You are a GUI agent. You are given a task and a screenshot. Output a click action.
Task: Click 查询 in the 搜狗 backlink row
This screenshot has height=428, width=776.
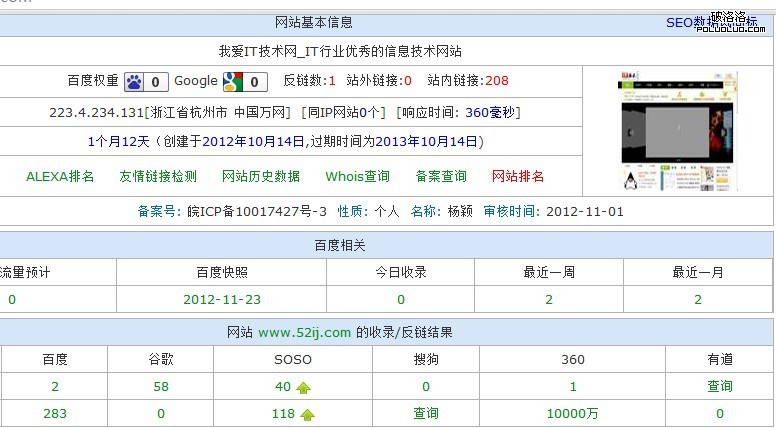click(426, 414)
